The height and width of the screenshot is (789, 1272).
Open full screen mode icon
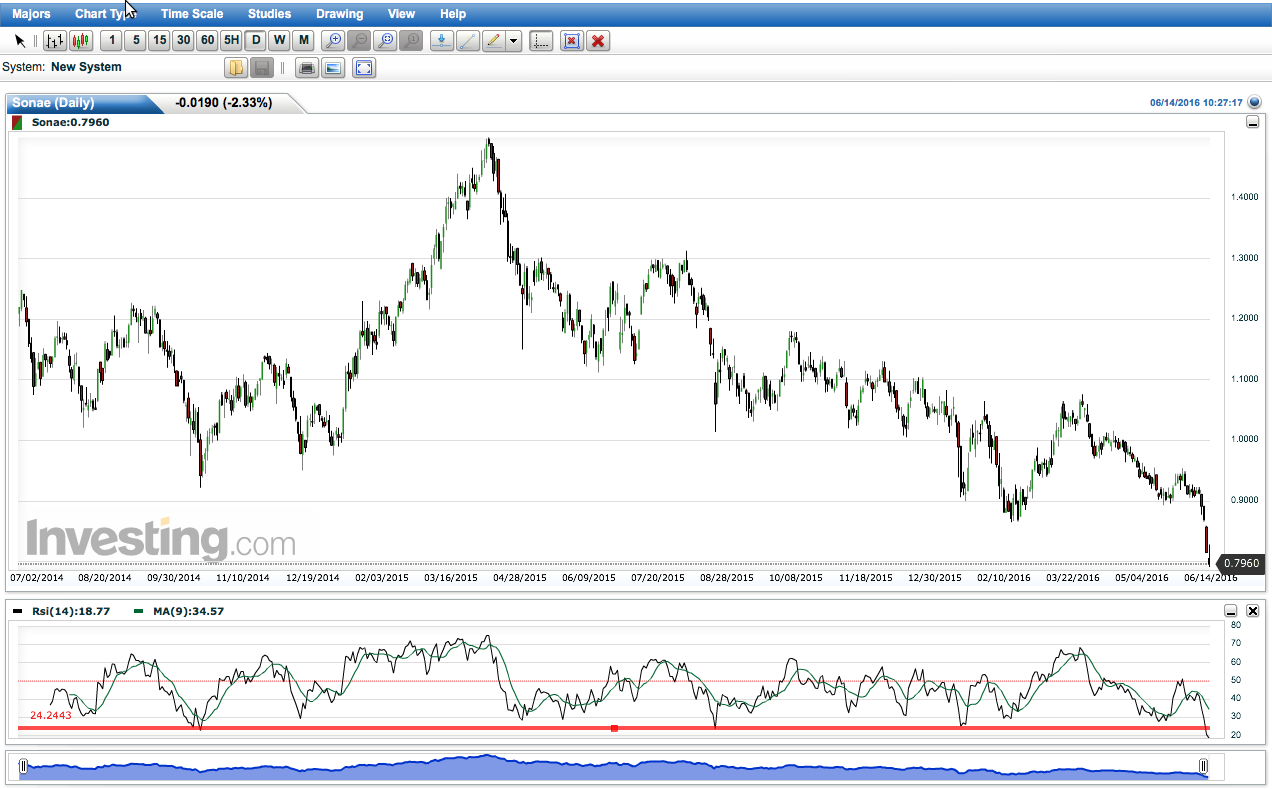pos(364,68)
